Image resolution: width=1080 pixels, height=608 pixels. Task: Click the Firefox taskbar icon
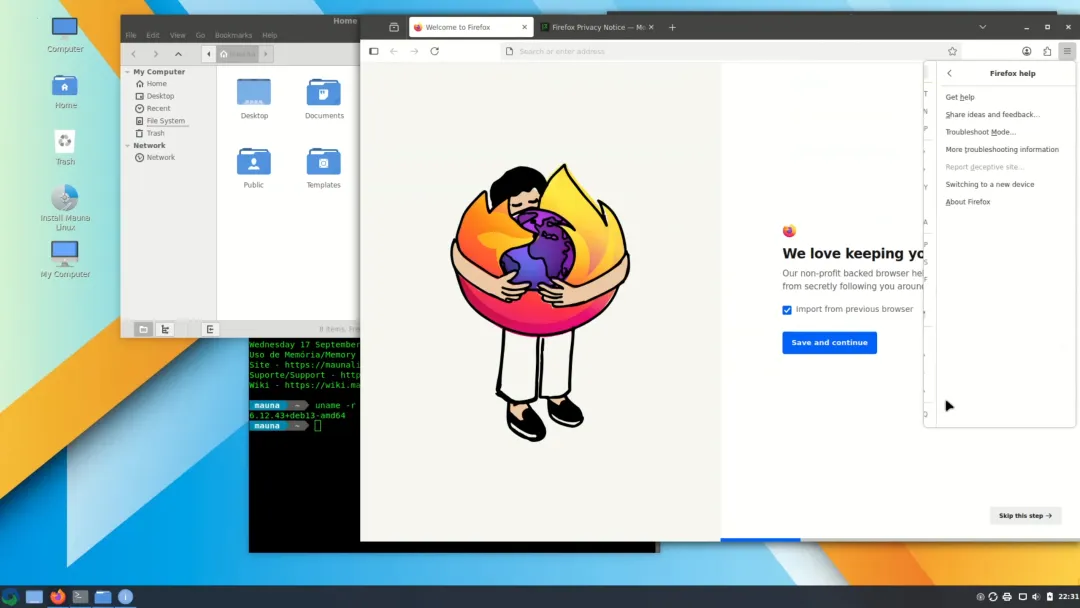tap(58, 596)
